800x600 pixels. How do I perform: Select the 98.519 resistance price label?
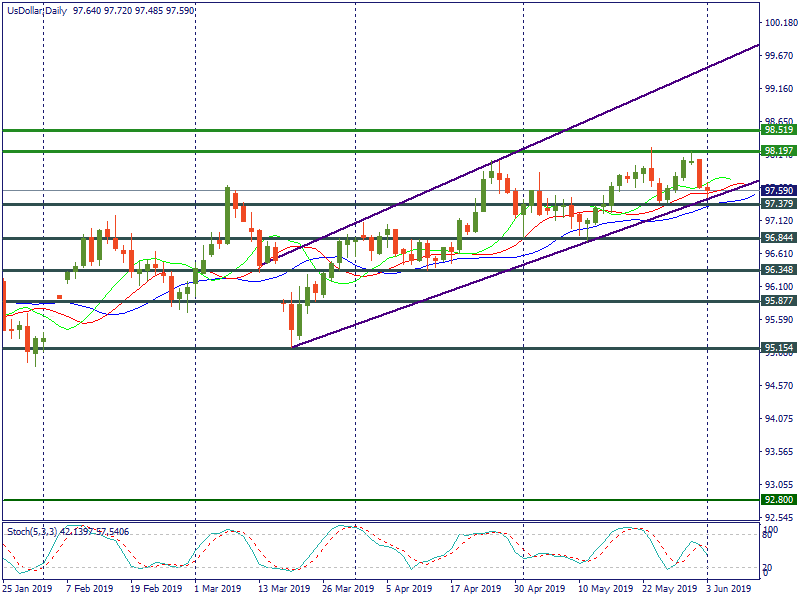(778, 130)
